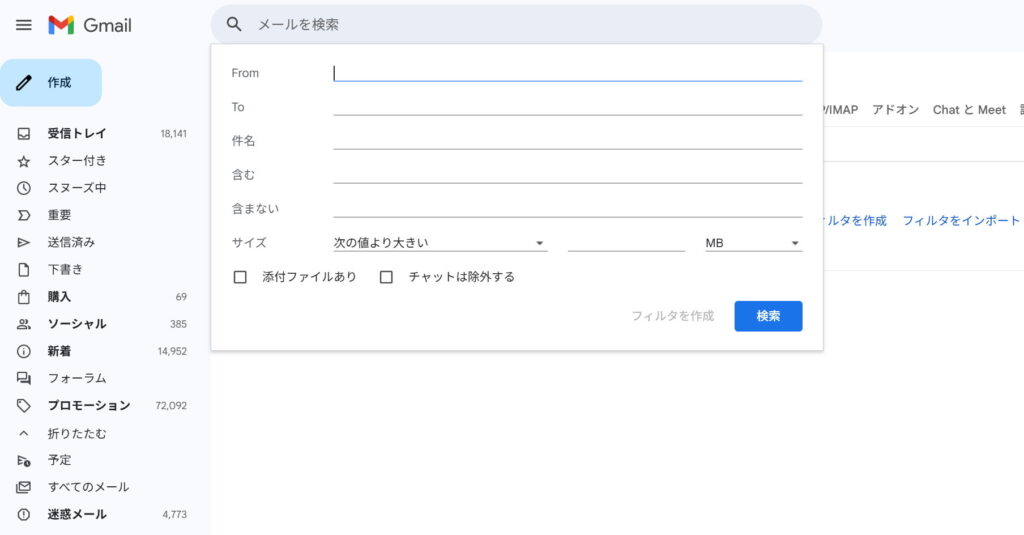Toggle チャットは除外する checkbox
Viewport: 1024px width, 535px height.
coord(386,277)
